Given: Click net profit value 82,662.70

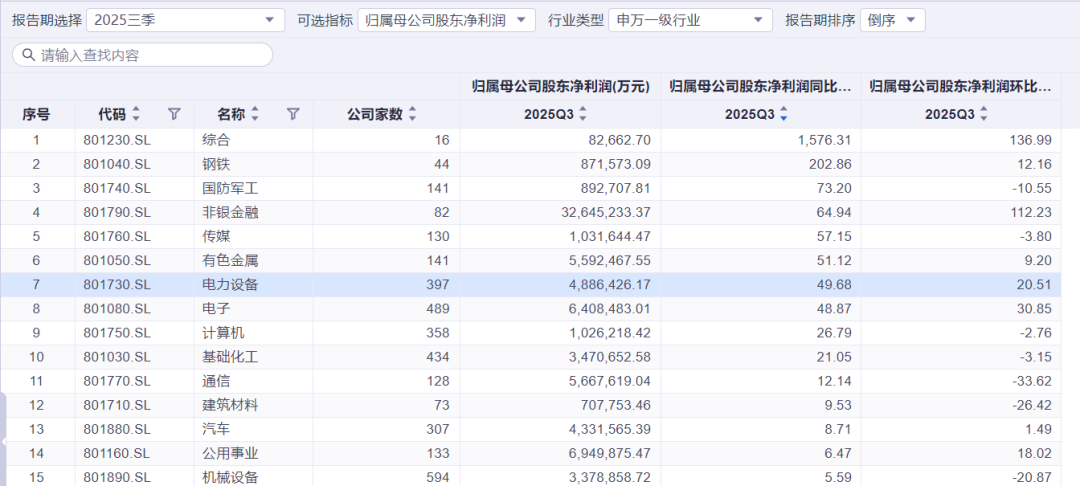Looking at the screenshot, I should coord(619,140).
